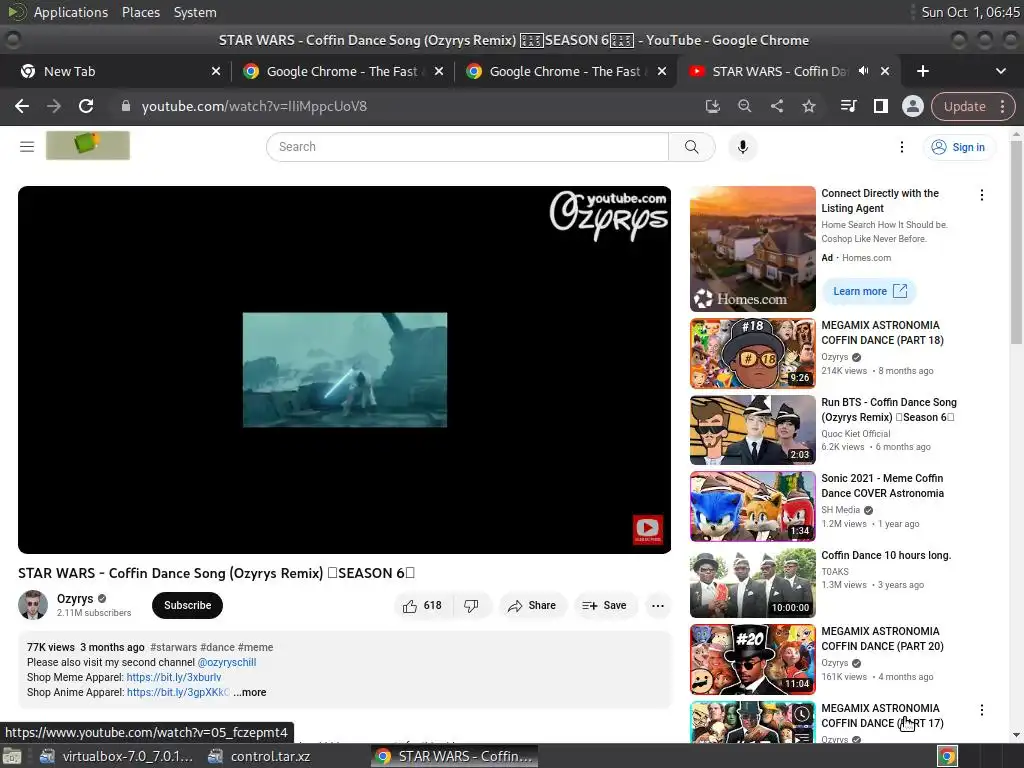1024x768 pixels.
Task: Click the #starwars hashtag
Action: (x=173, y=647)
